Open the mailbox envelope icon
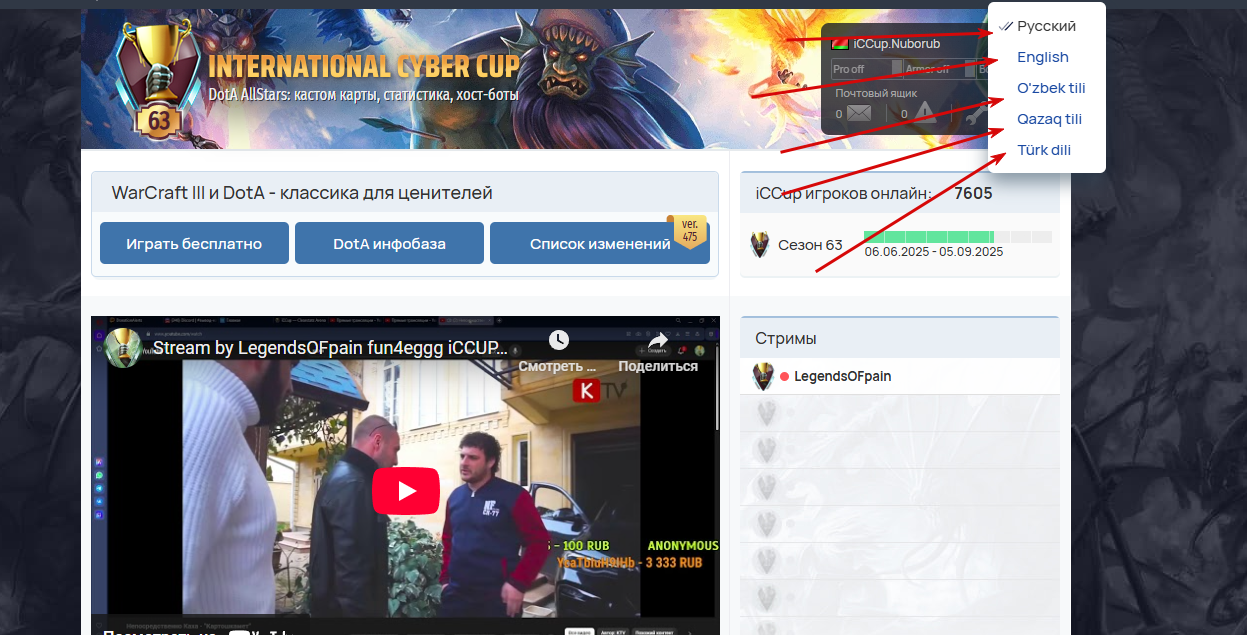The image size is (1247, 635). pos(859,113)
